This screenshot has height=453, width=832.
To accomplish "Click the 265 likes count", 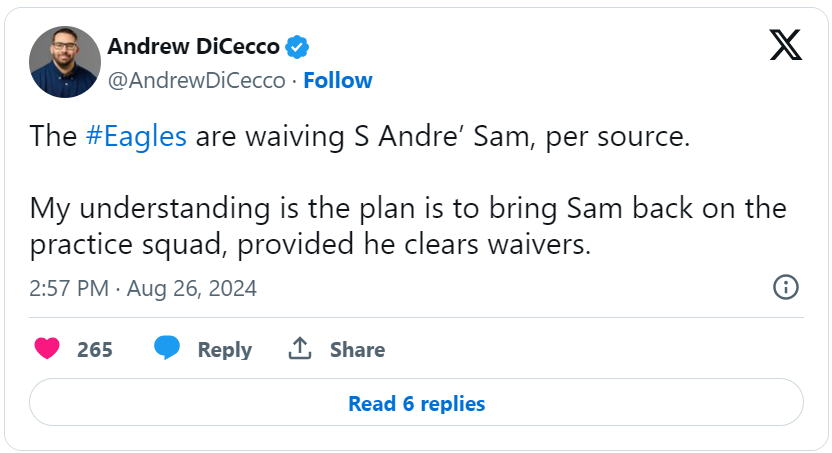I will 95,350.
